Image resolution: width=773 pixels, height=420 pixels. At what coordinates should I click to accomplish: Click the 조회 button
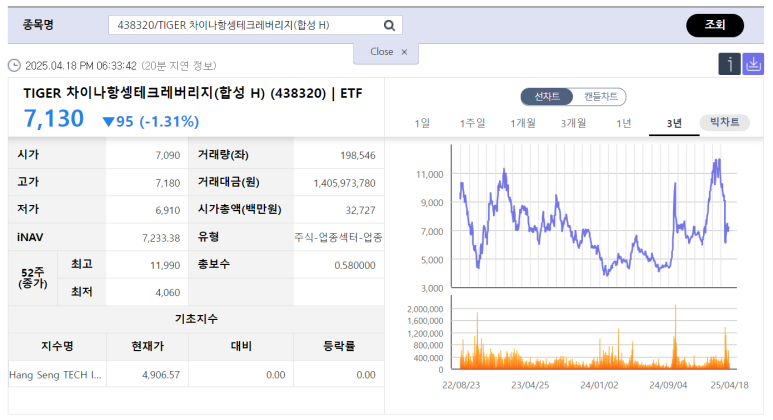pos(715,25)
